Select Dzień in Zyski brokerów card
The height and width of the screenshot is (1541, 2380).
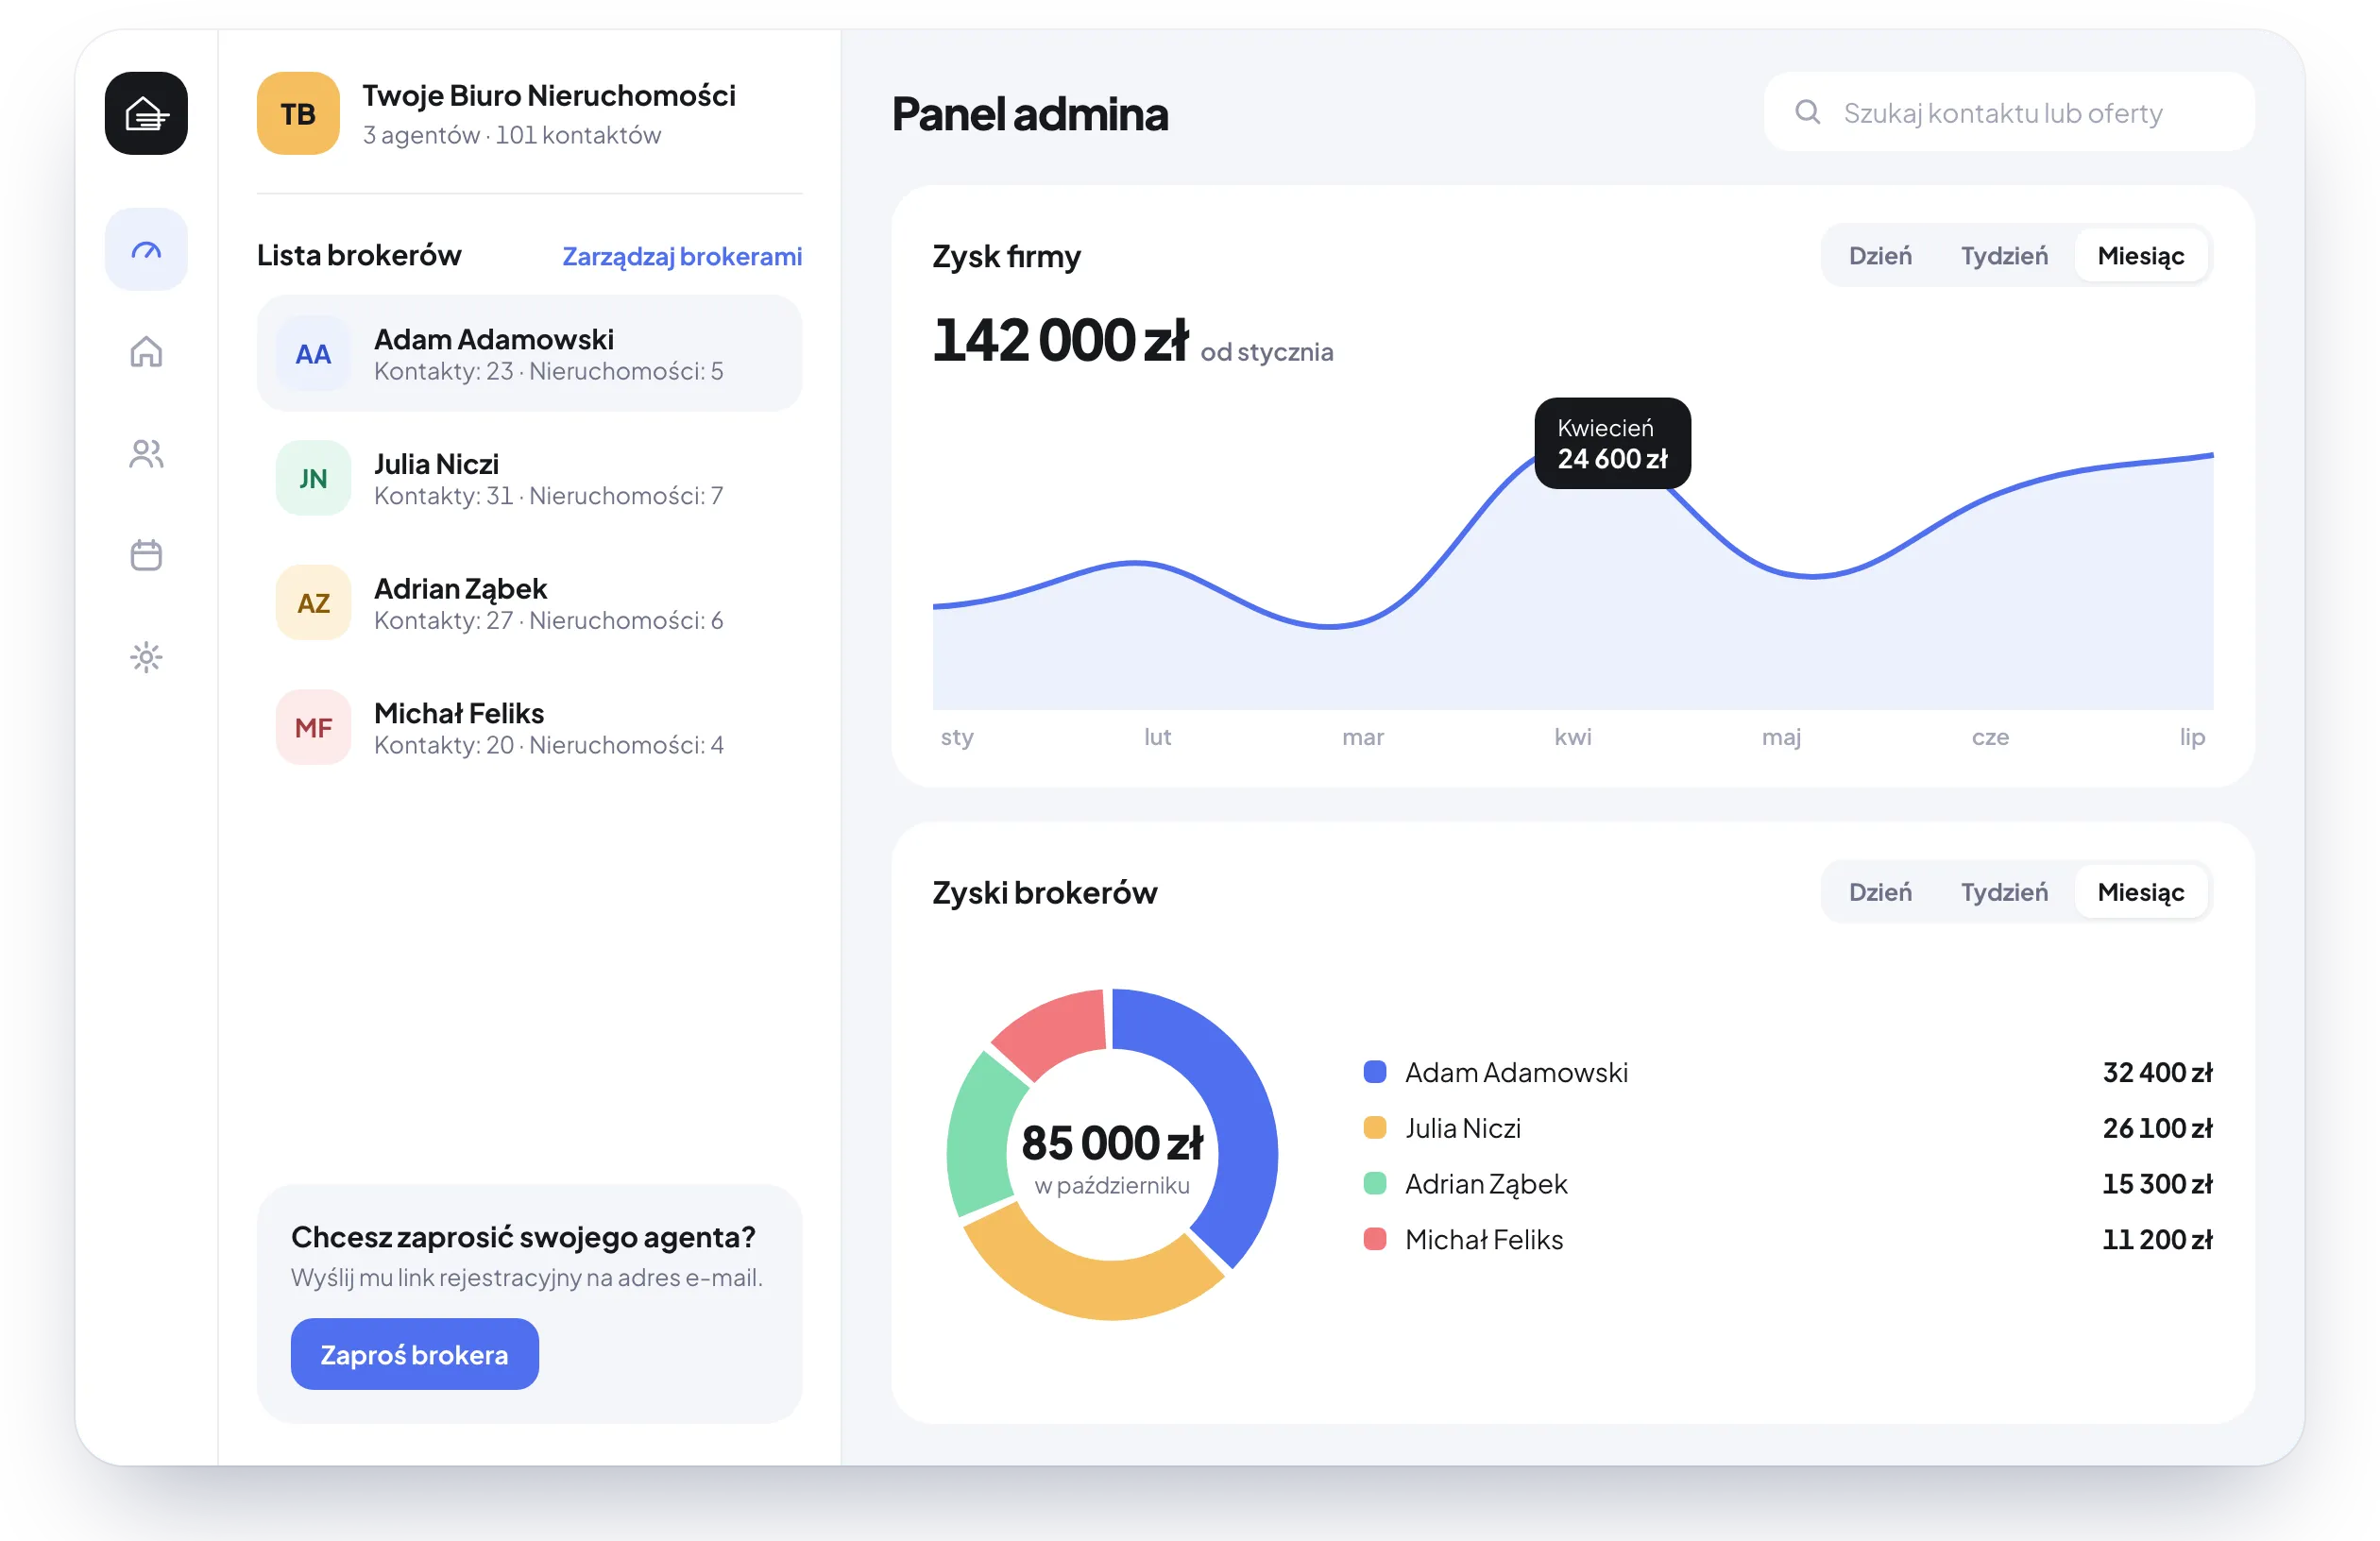point(1879,892)
